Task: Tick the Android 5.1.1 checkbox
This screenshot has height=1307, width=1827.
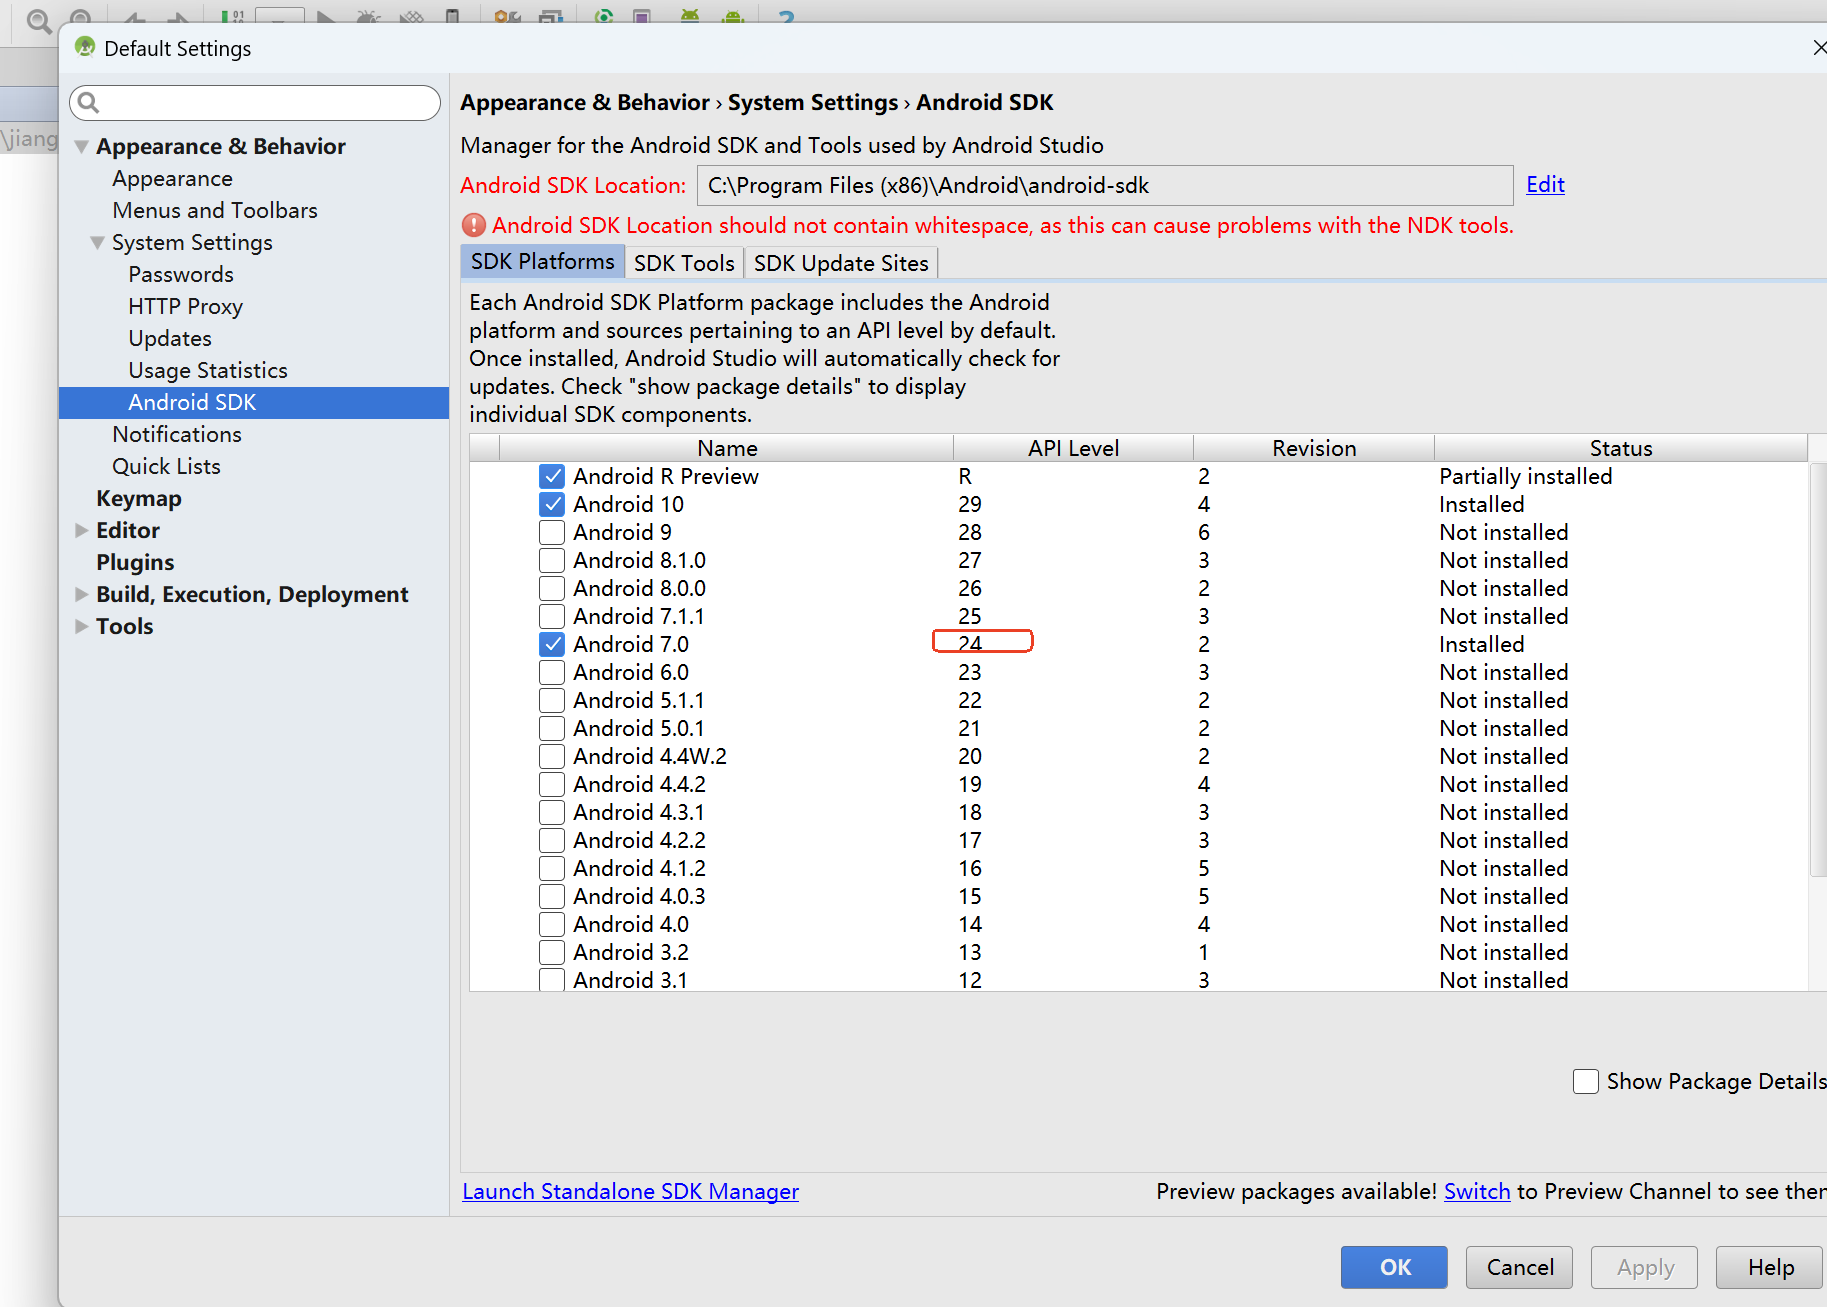Action: tap(552, 700)
